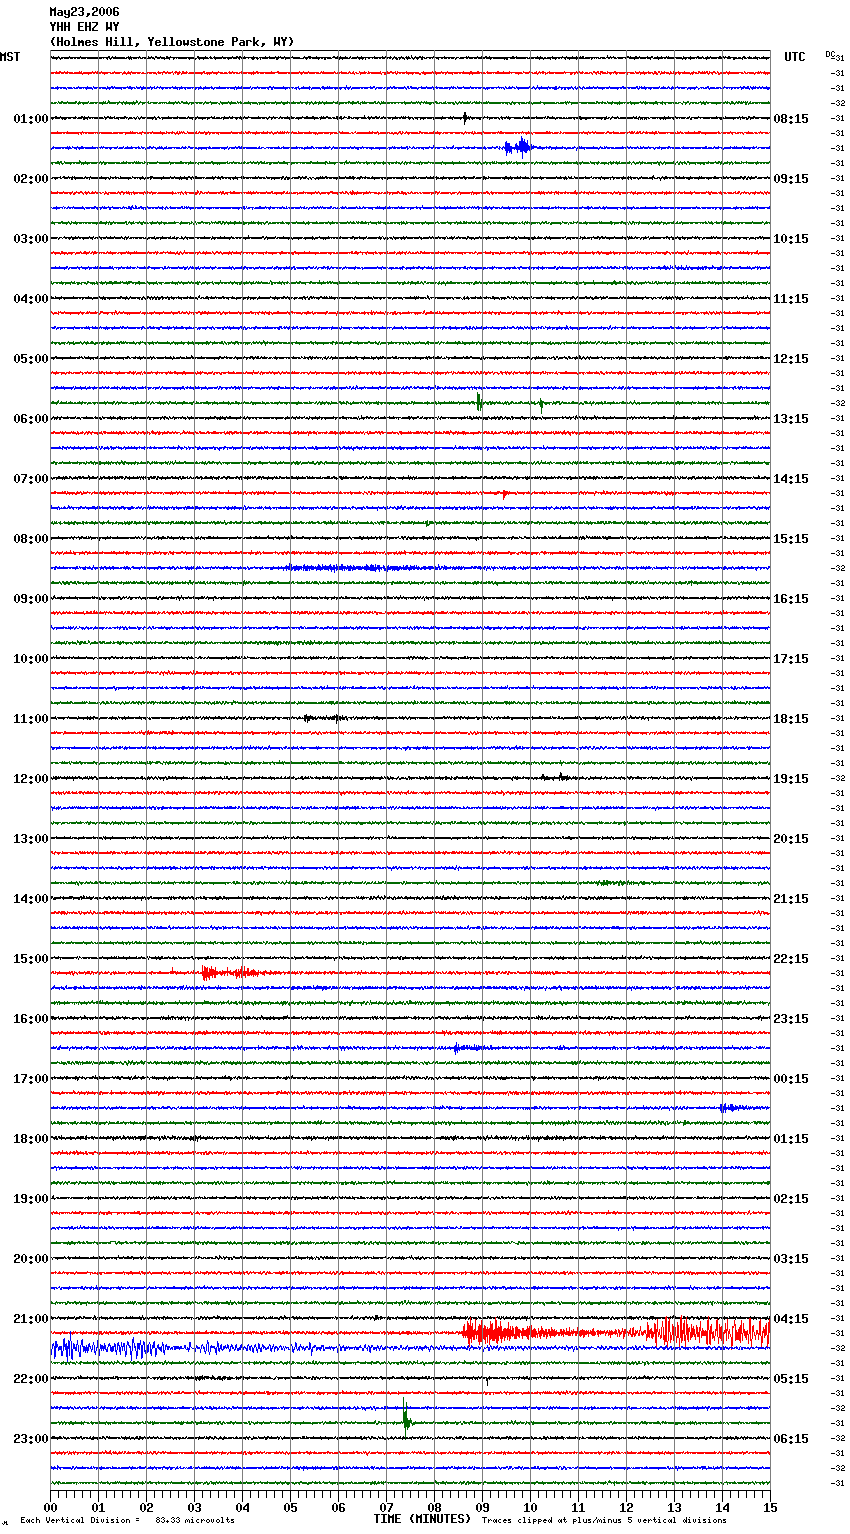Click the black event on the 11:00 trace
This screenshot has height=1534, width=850.
coord(325,718)
